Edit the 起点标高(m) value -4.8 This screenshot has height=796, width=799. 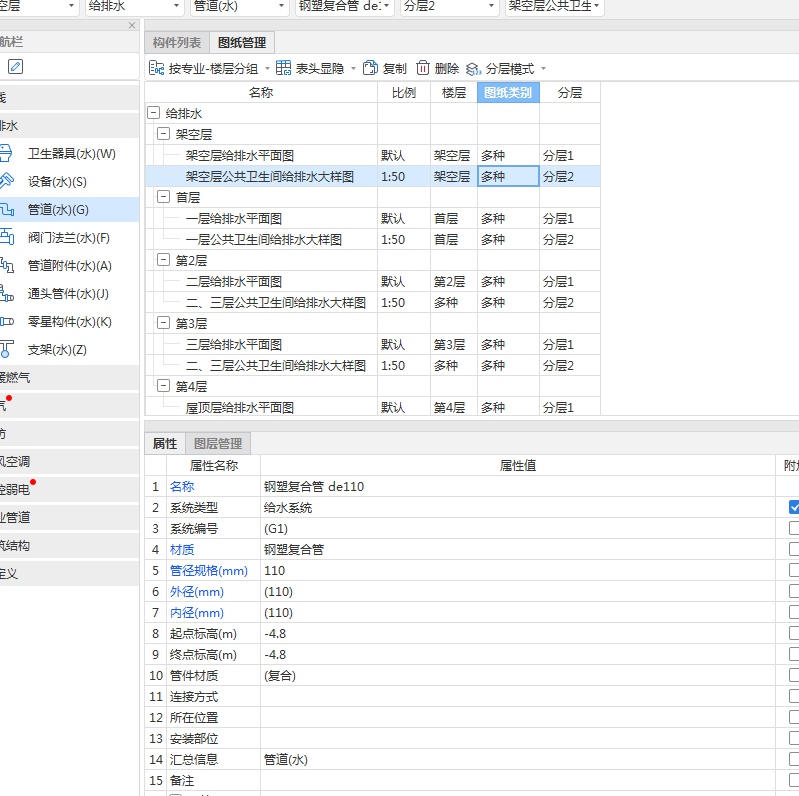tap(518, 633)
